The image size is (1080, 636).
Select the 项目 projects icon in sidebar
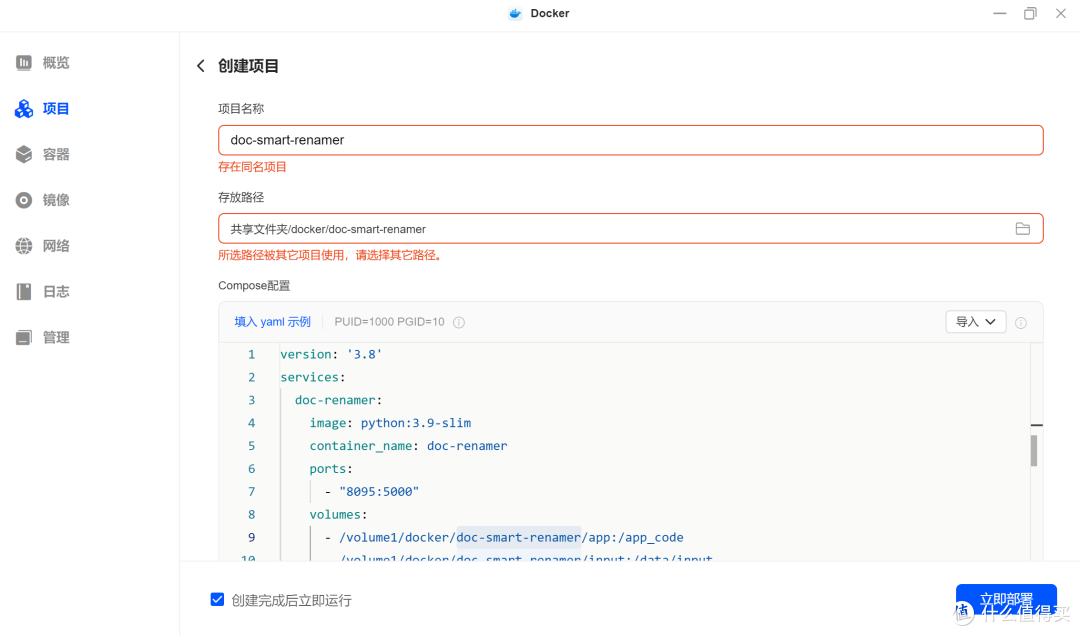pos(24,109)
